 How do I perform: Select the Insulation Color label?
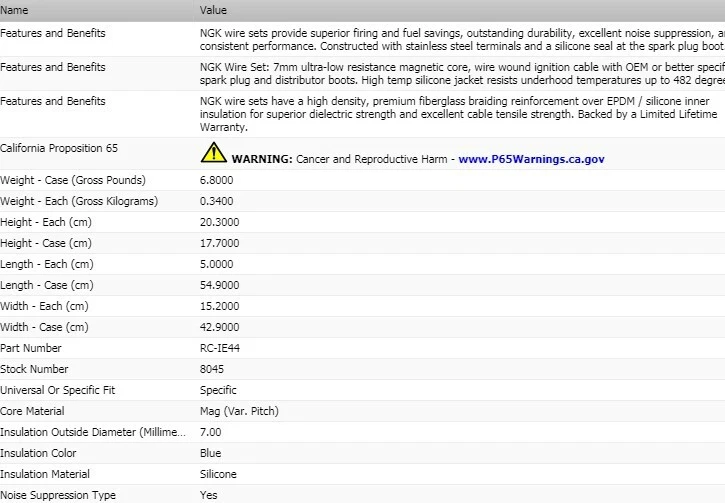tap(38, 453)
